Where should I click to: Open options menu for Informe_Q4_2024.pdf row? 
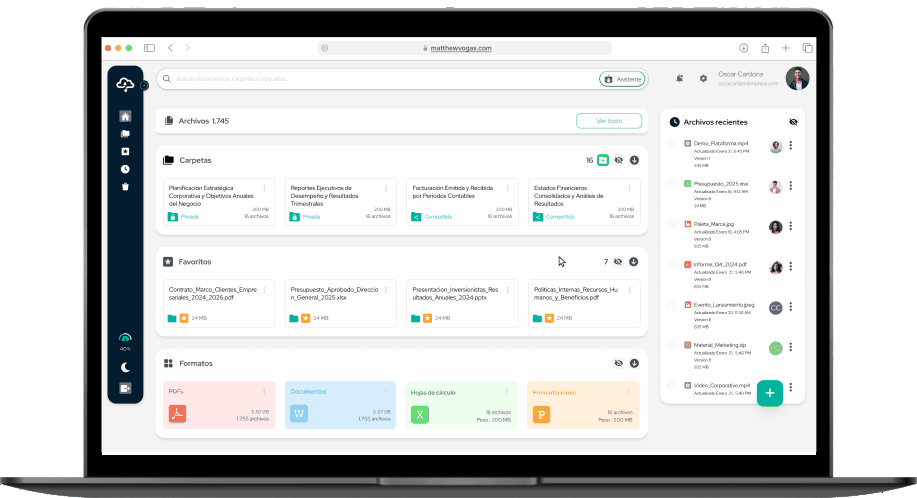791,266
